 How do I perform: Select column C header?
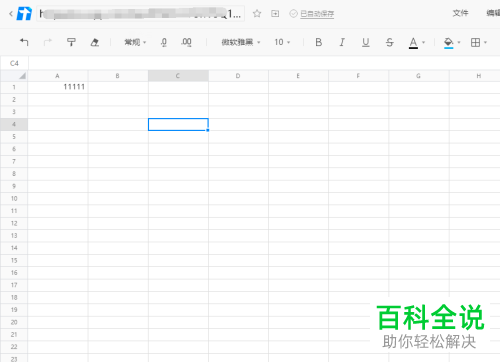coord(178,76)
